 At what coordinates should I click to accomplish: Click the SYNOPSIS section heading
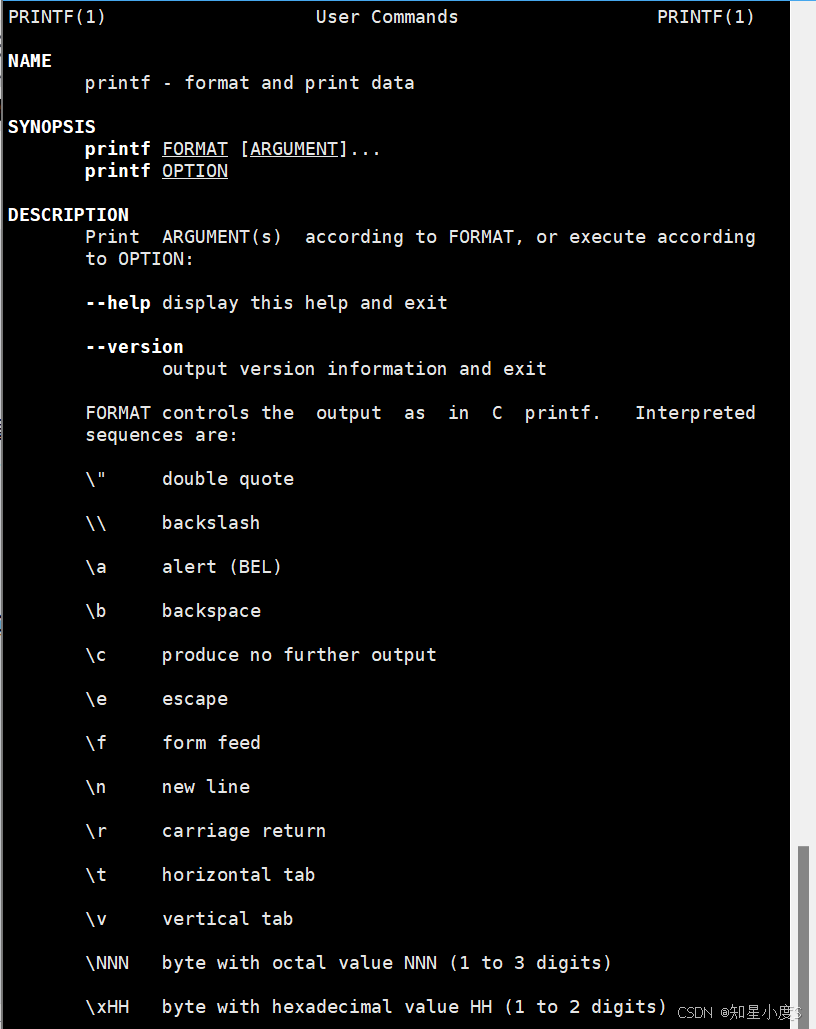point(51,127)
